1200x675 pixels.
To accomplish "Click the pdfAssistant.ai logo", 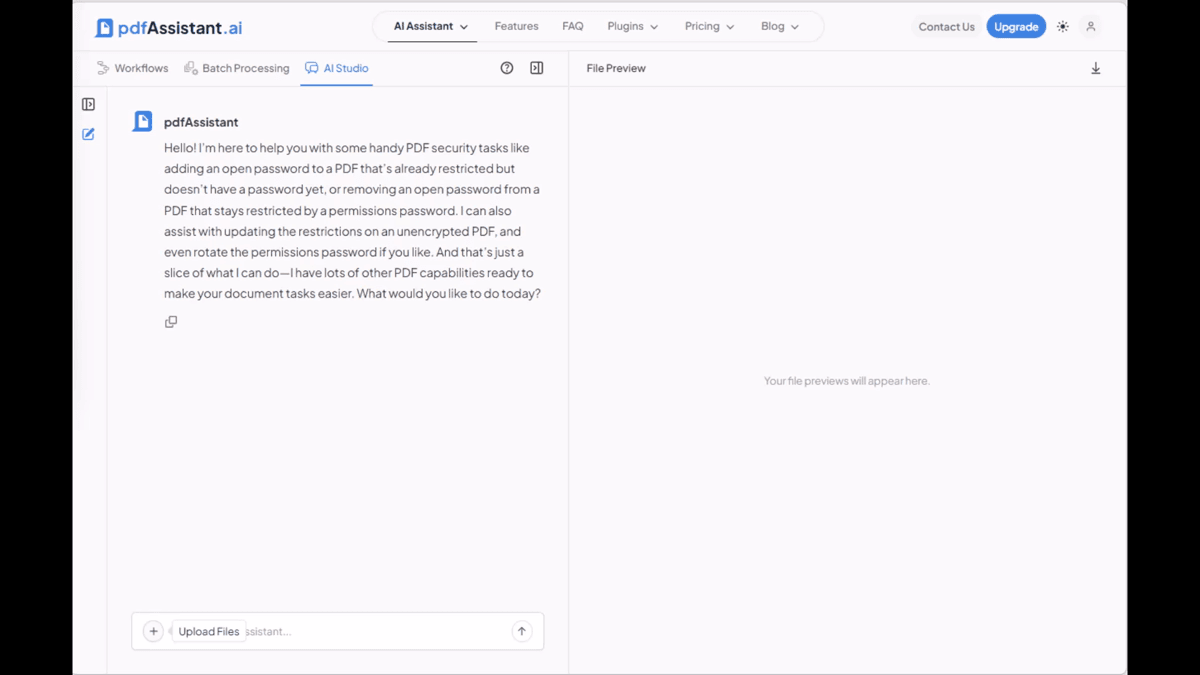I will 169,28.
